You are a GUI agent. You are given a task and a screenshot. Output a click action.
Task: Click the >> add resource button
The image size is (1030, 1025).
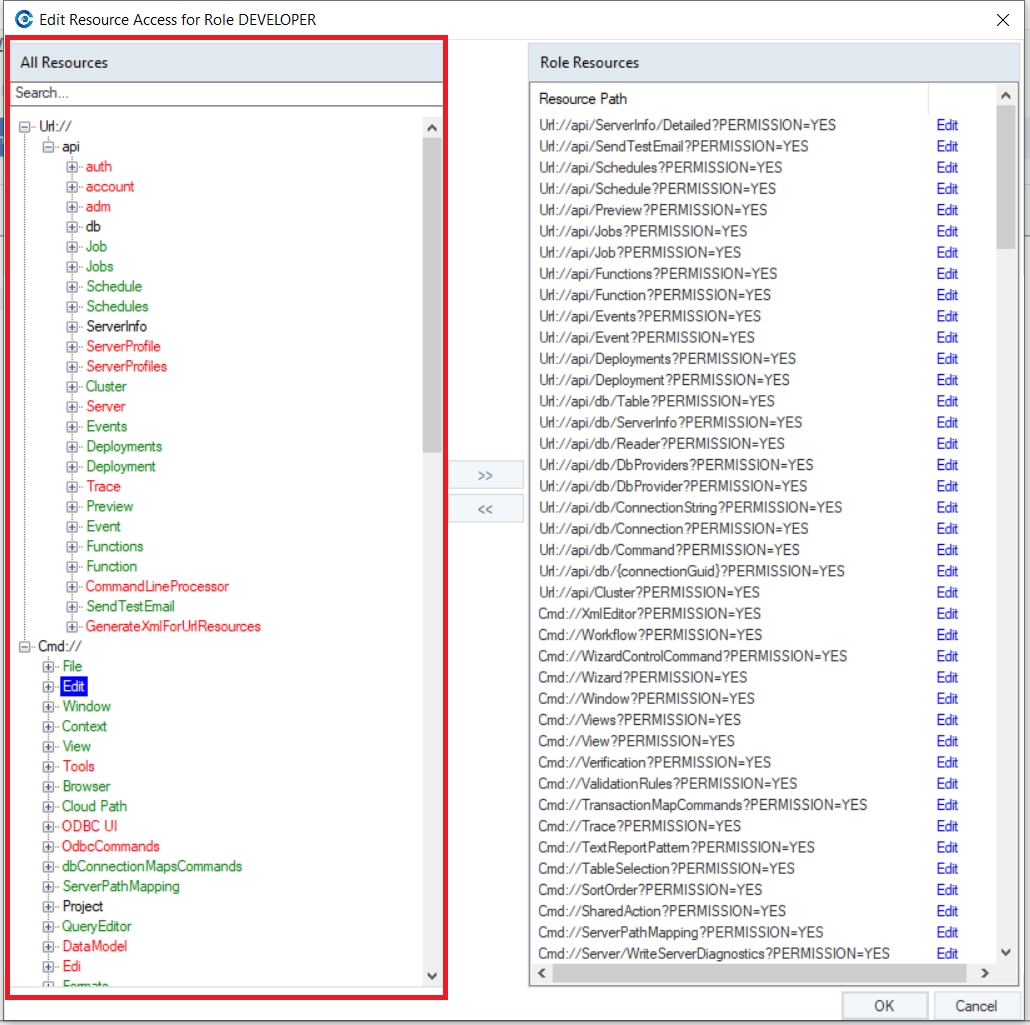[x=485, y=475]
